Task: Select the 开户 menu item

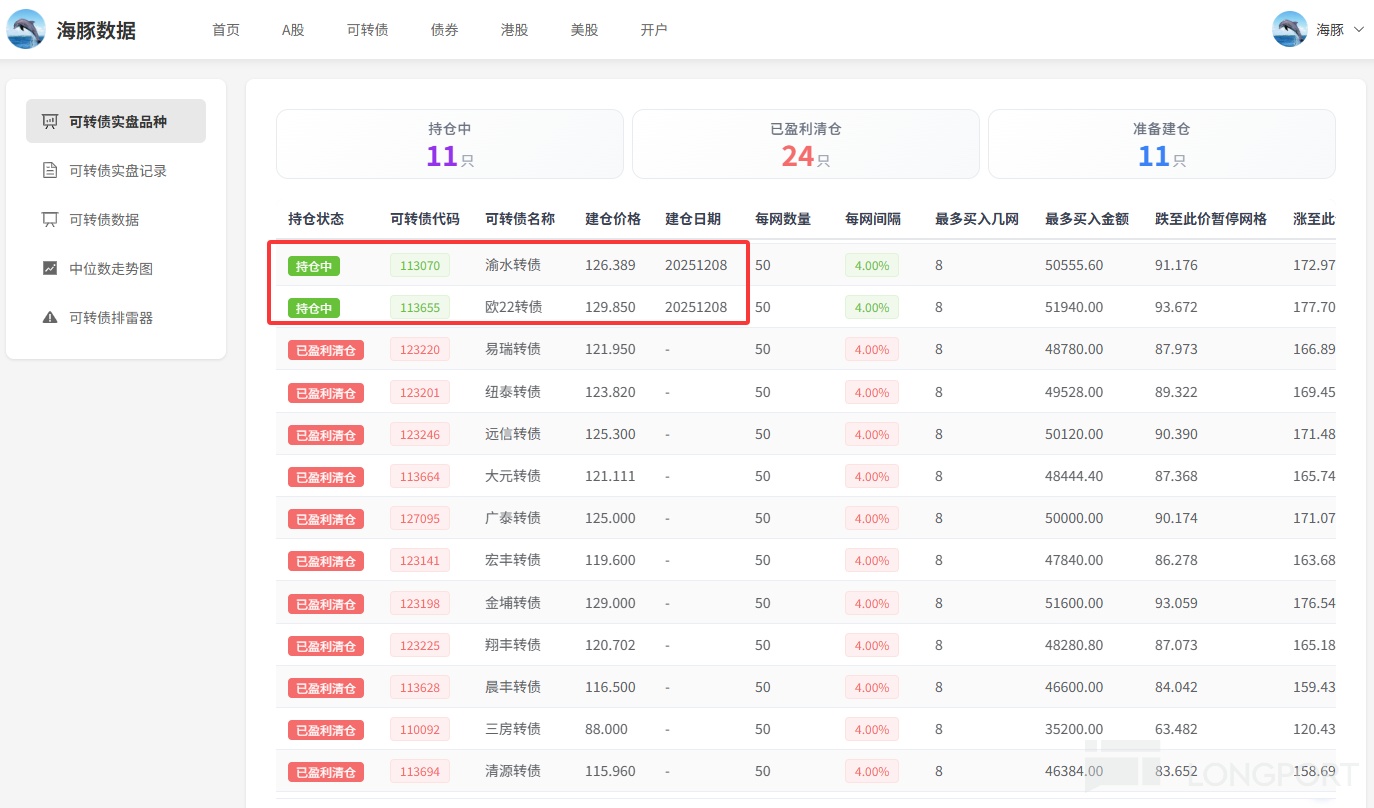Action: coord(654,30)
